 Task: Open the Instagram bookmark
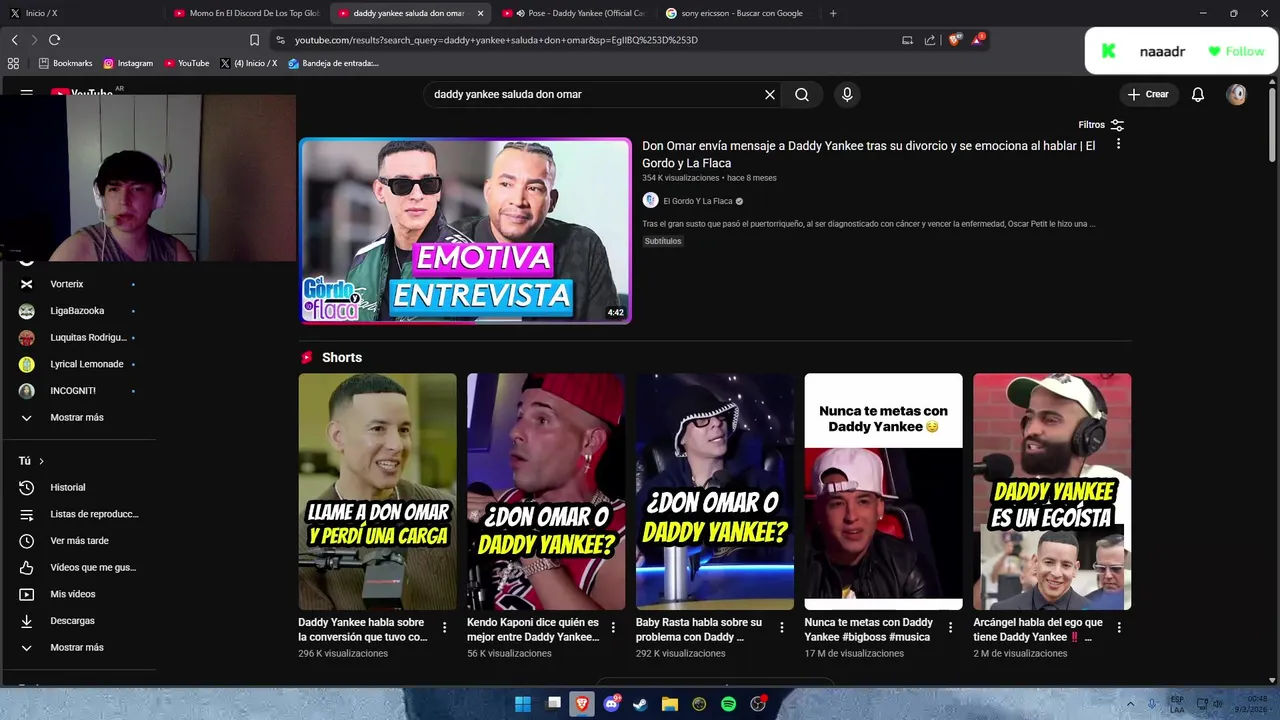coord(128,63)
